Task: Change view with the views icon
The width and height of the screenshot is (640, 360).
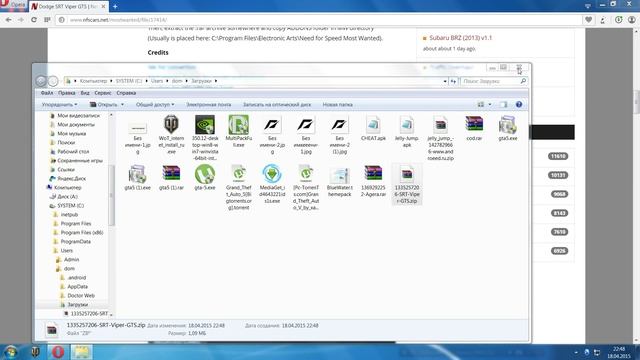Action: pos(481,104)
